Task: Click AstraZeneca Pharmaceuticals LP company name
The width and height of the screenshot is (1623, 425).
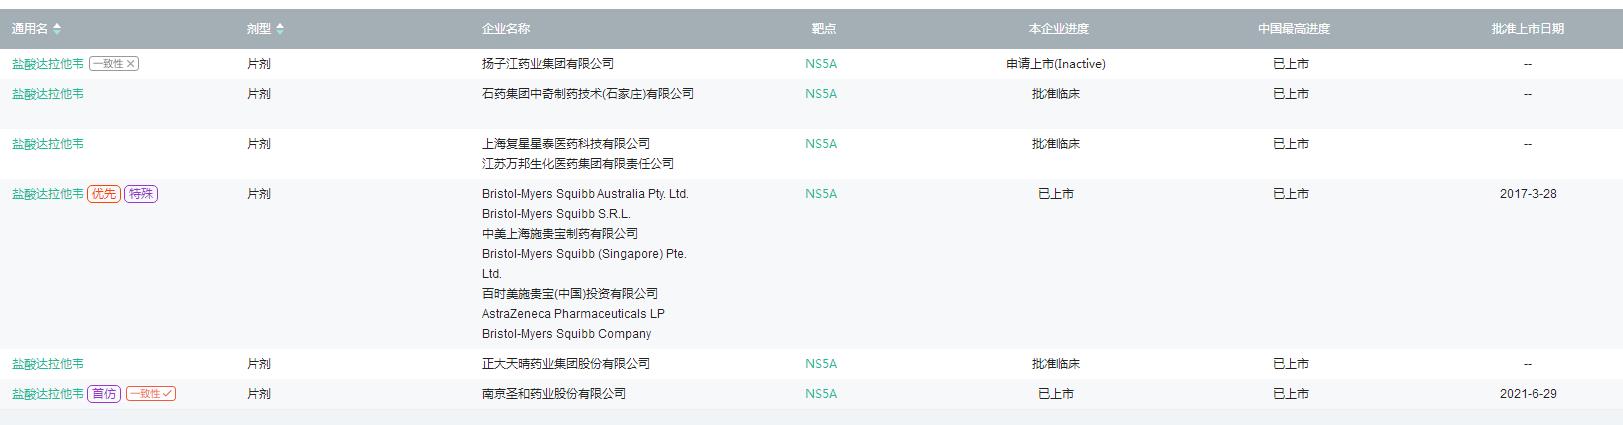Action: coord(573,314)
